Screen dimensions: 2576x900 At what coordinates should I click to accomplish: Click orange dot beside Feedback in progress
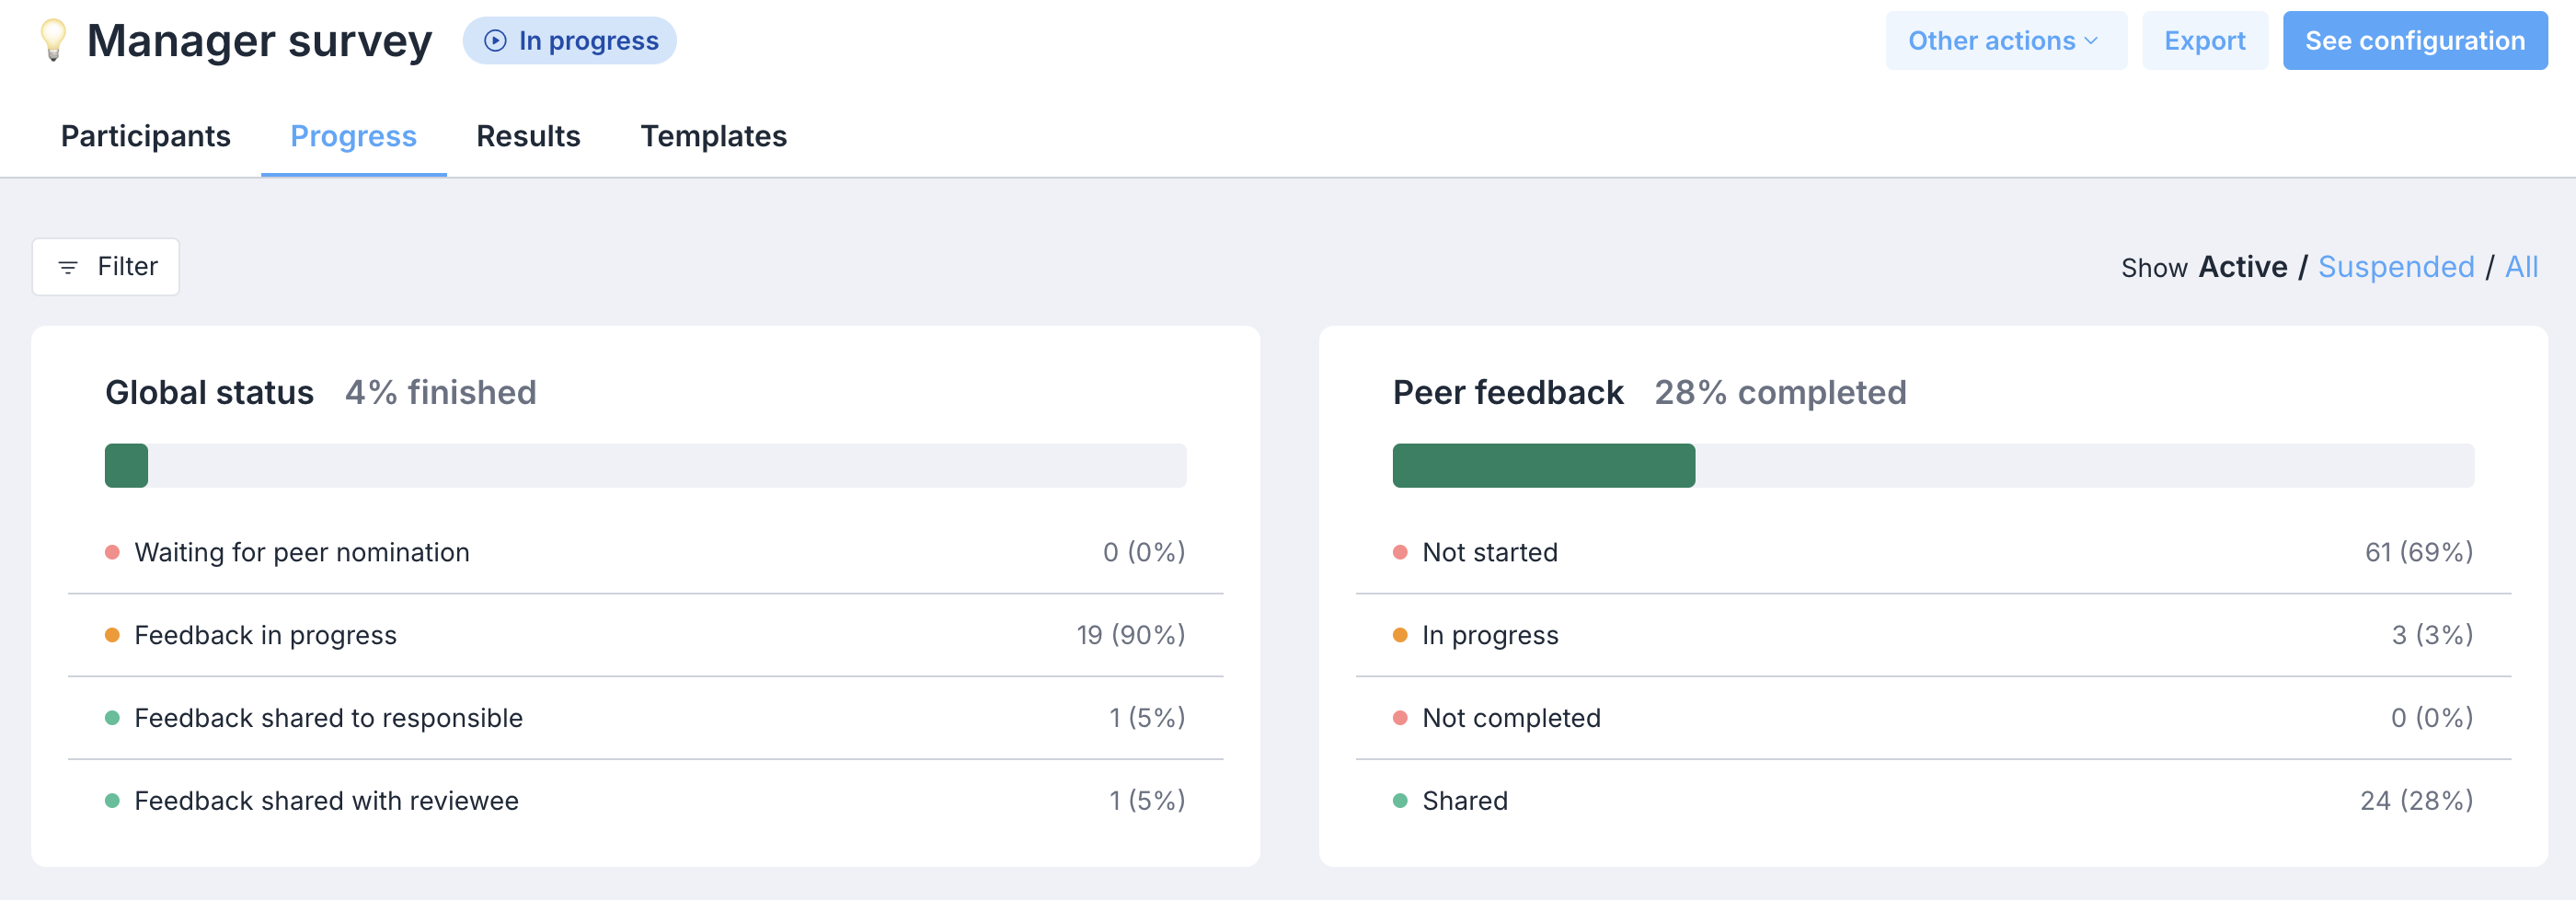coord(112,635)
